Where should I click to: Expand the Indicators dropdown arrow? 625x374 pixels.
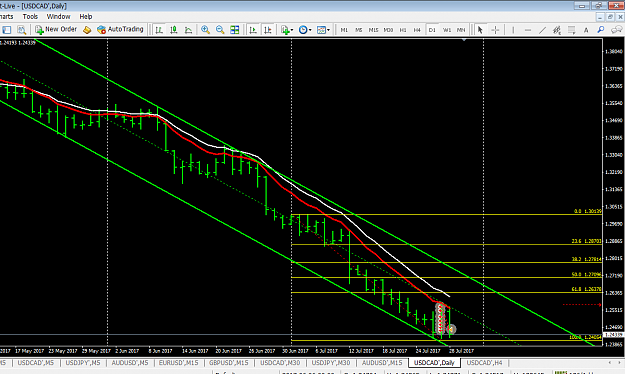292,30
